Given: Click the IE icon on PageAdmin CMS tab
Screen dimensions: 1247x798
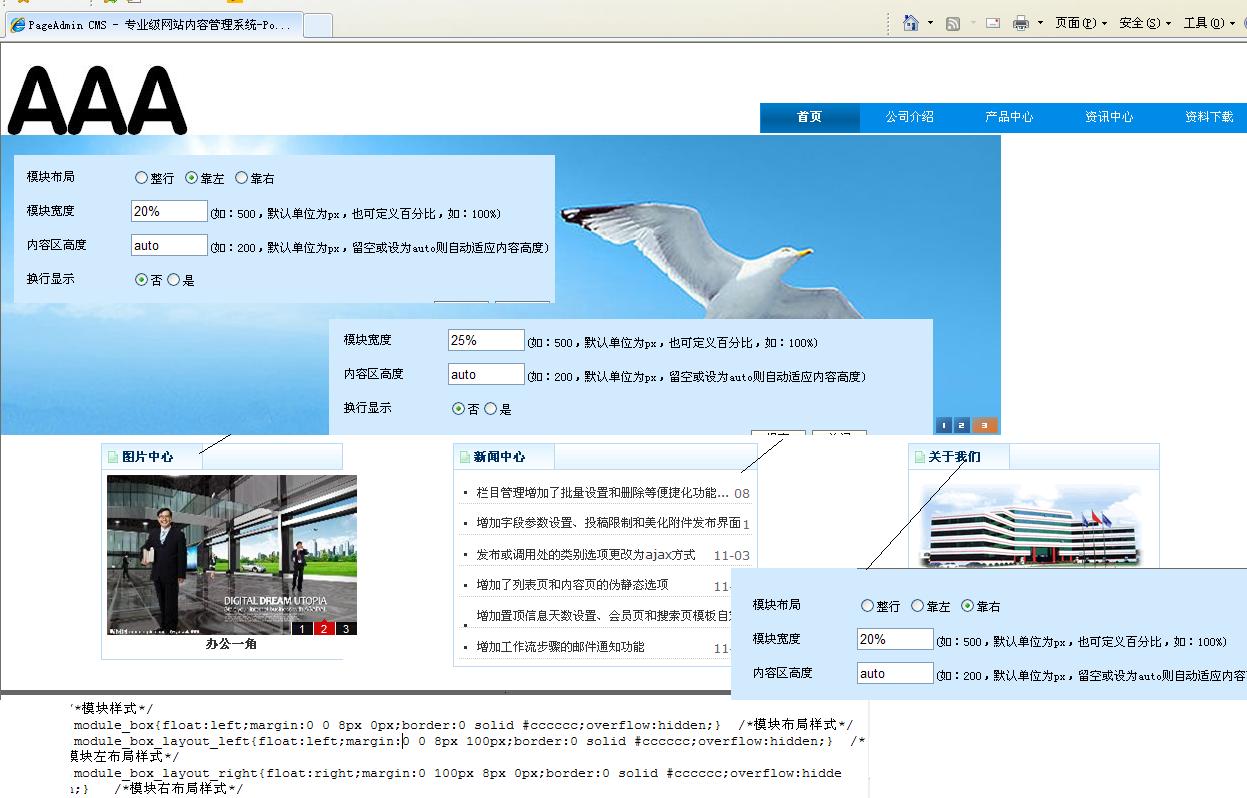Looking at the screenshot, I should point(18,25).
